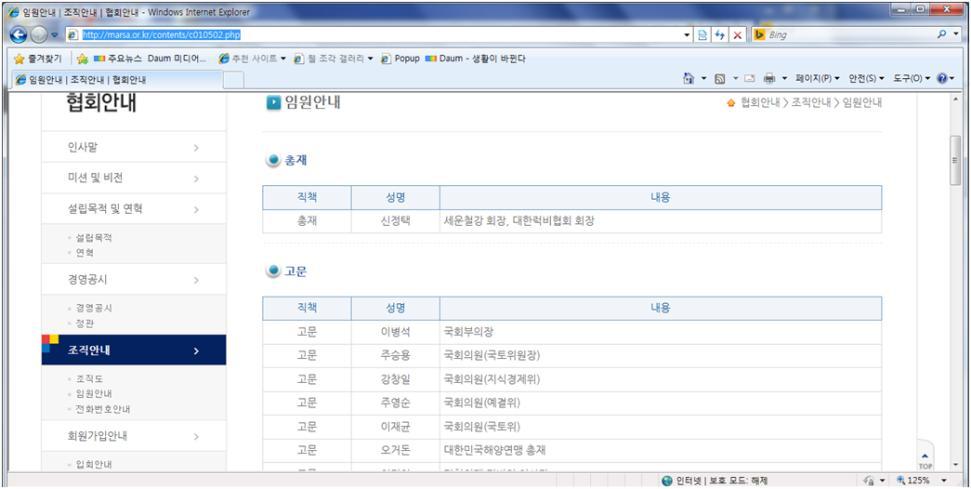Click the scrollbar down arrow
Screen dimensions: 971x489
[956, 464]
